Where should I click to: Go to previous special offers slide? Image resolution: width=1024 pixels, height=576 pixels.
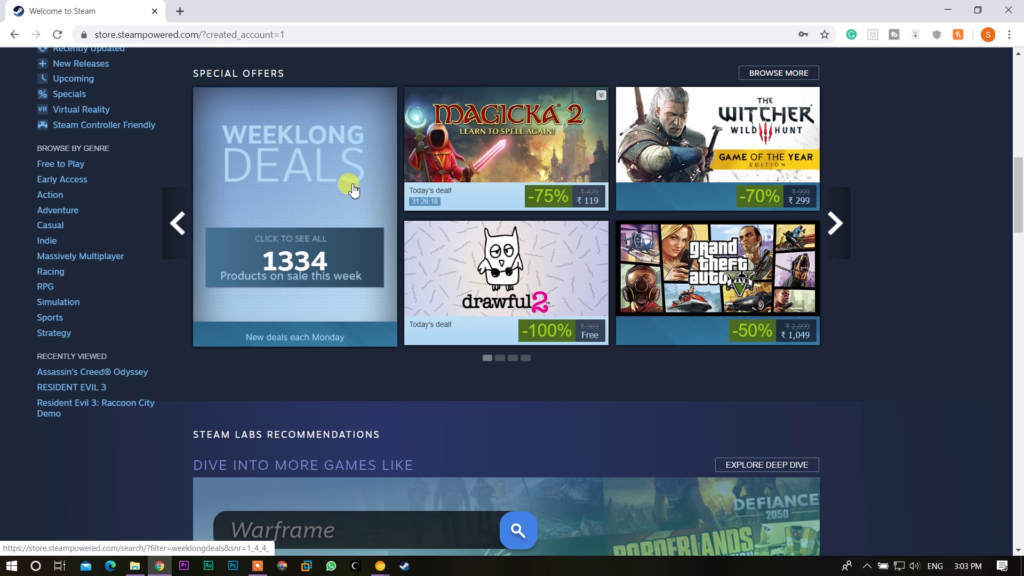(178, 223)
